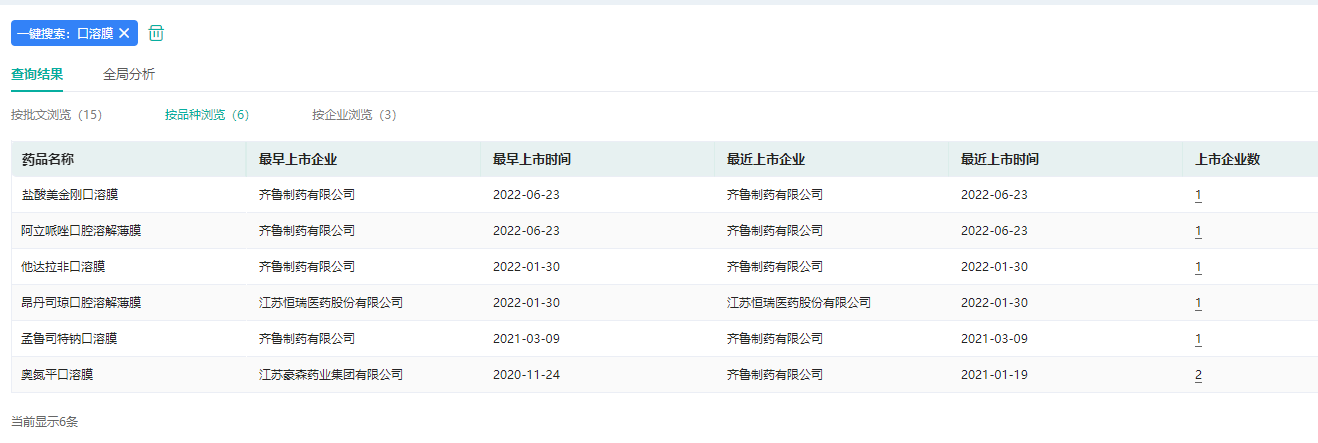Open company count link for 盐酸美金刚口溶膜
This screenshot has width=1318, height=443.
1198,195
